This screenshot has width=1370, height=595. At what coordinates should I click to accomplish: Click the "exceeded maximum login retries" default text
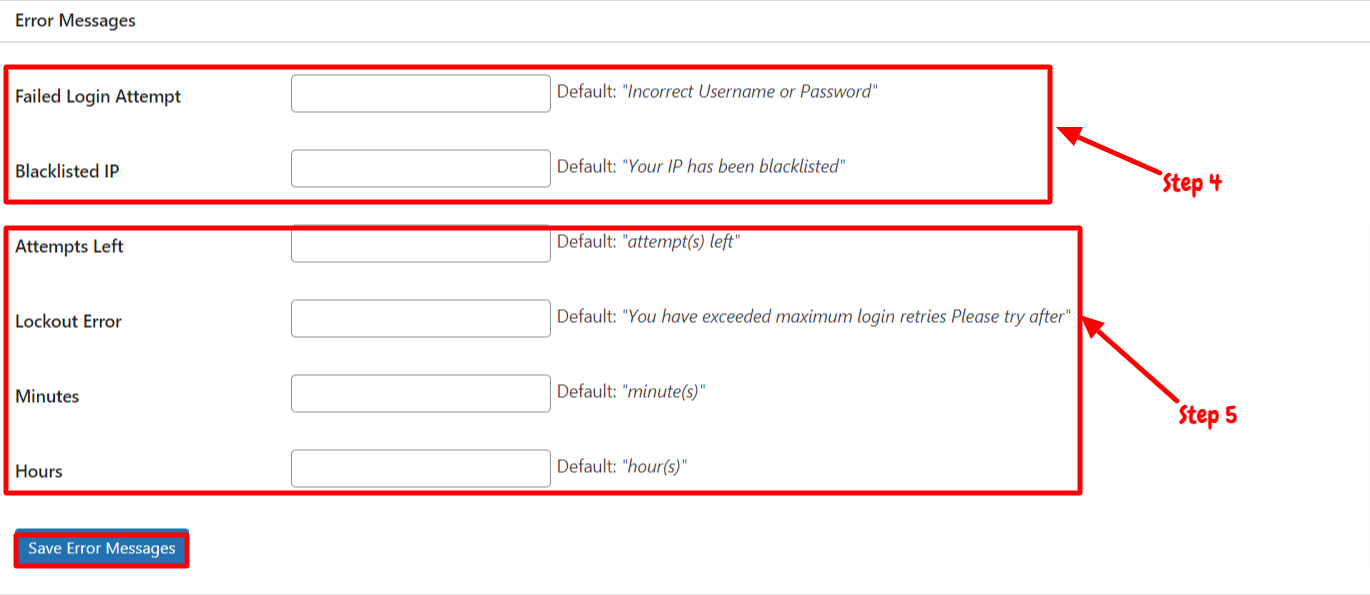(x=847, y=317)
